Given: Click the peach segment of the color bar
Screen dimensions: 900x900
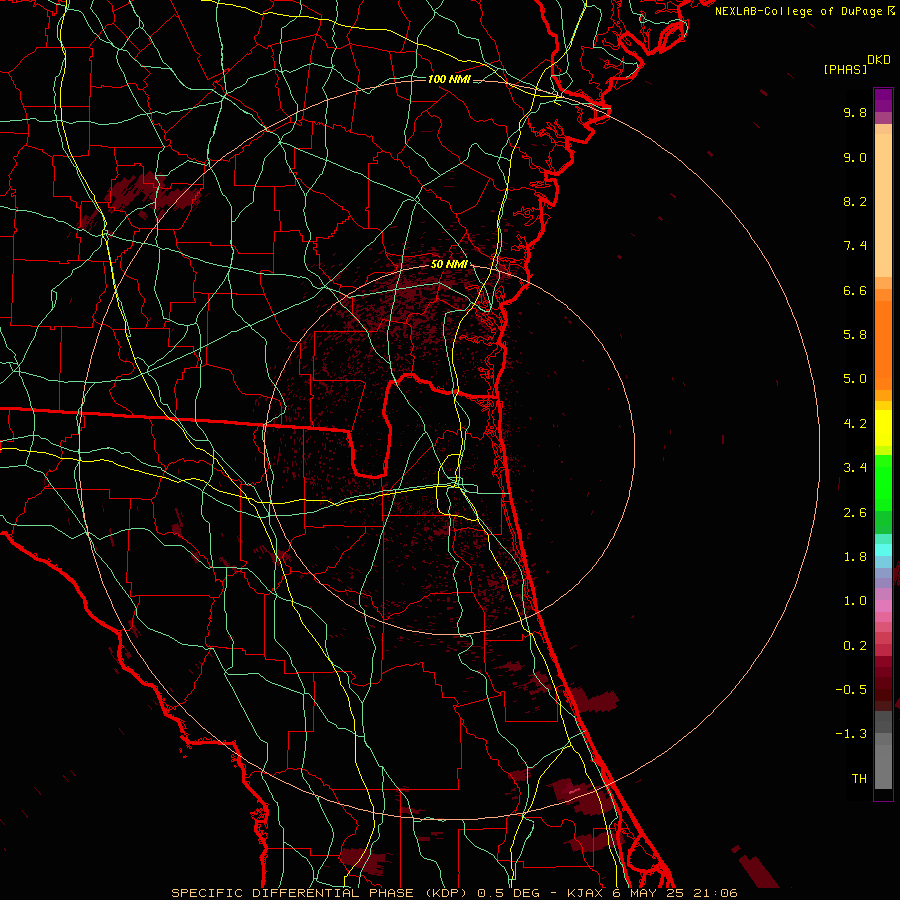Looking at the screenshot, I should (x=883, y=201).
